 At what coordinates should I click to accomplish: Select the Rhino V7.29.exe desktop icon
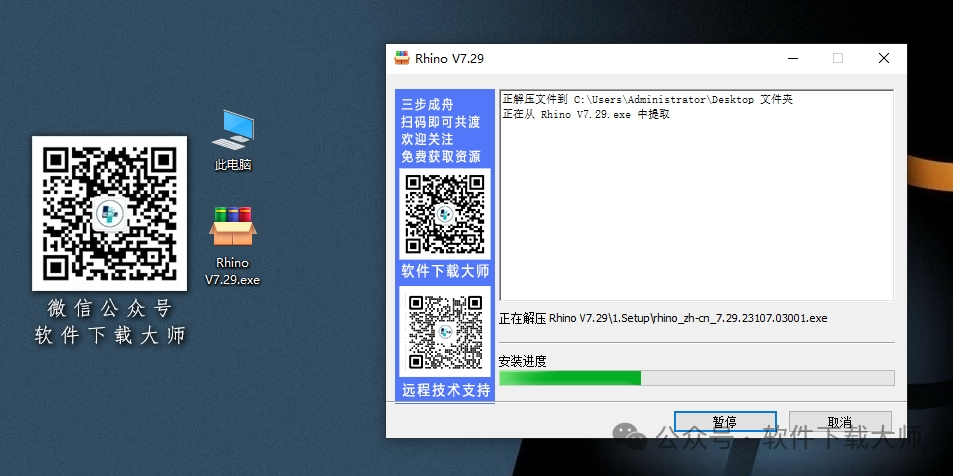(x=232, y=246)
